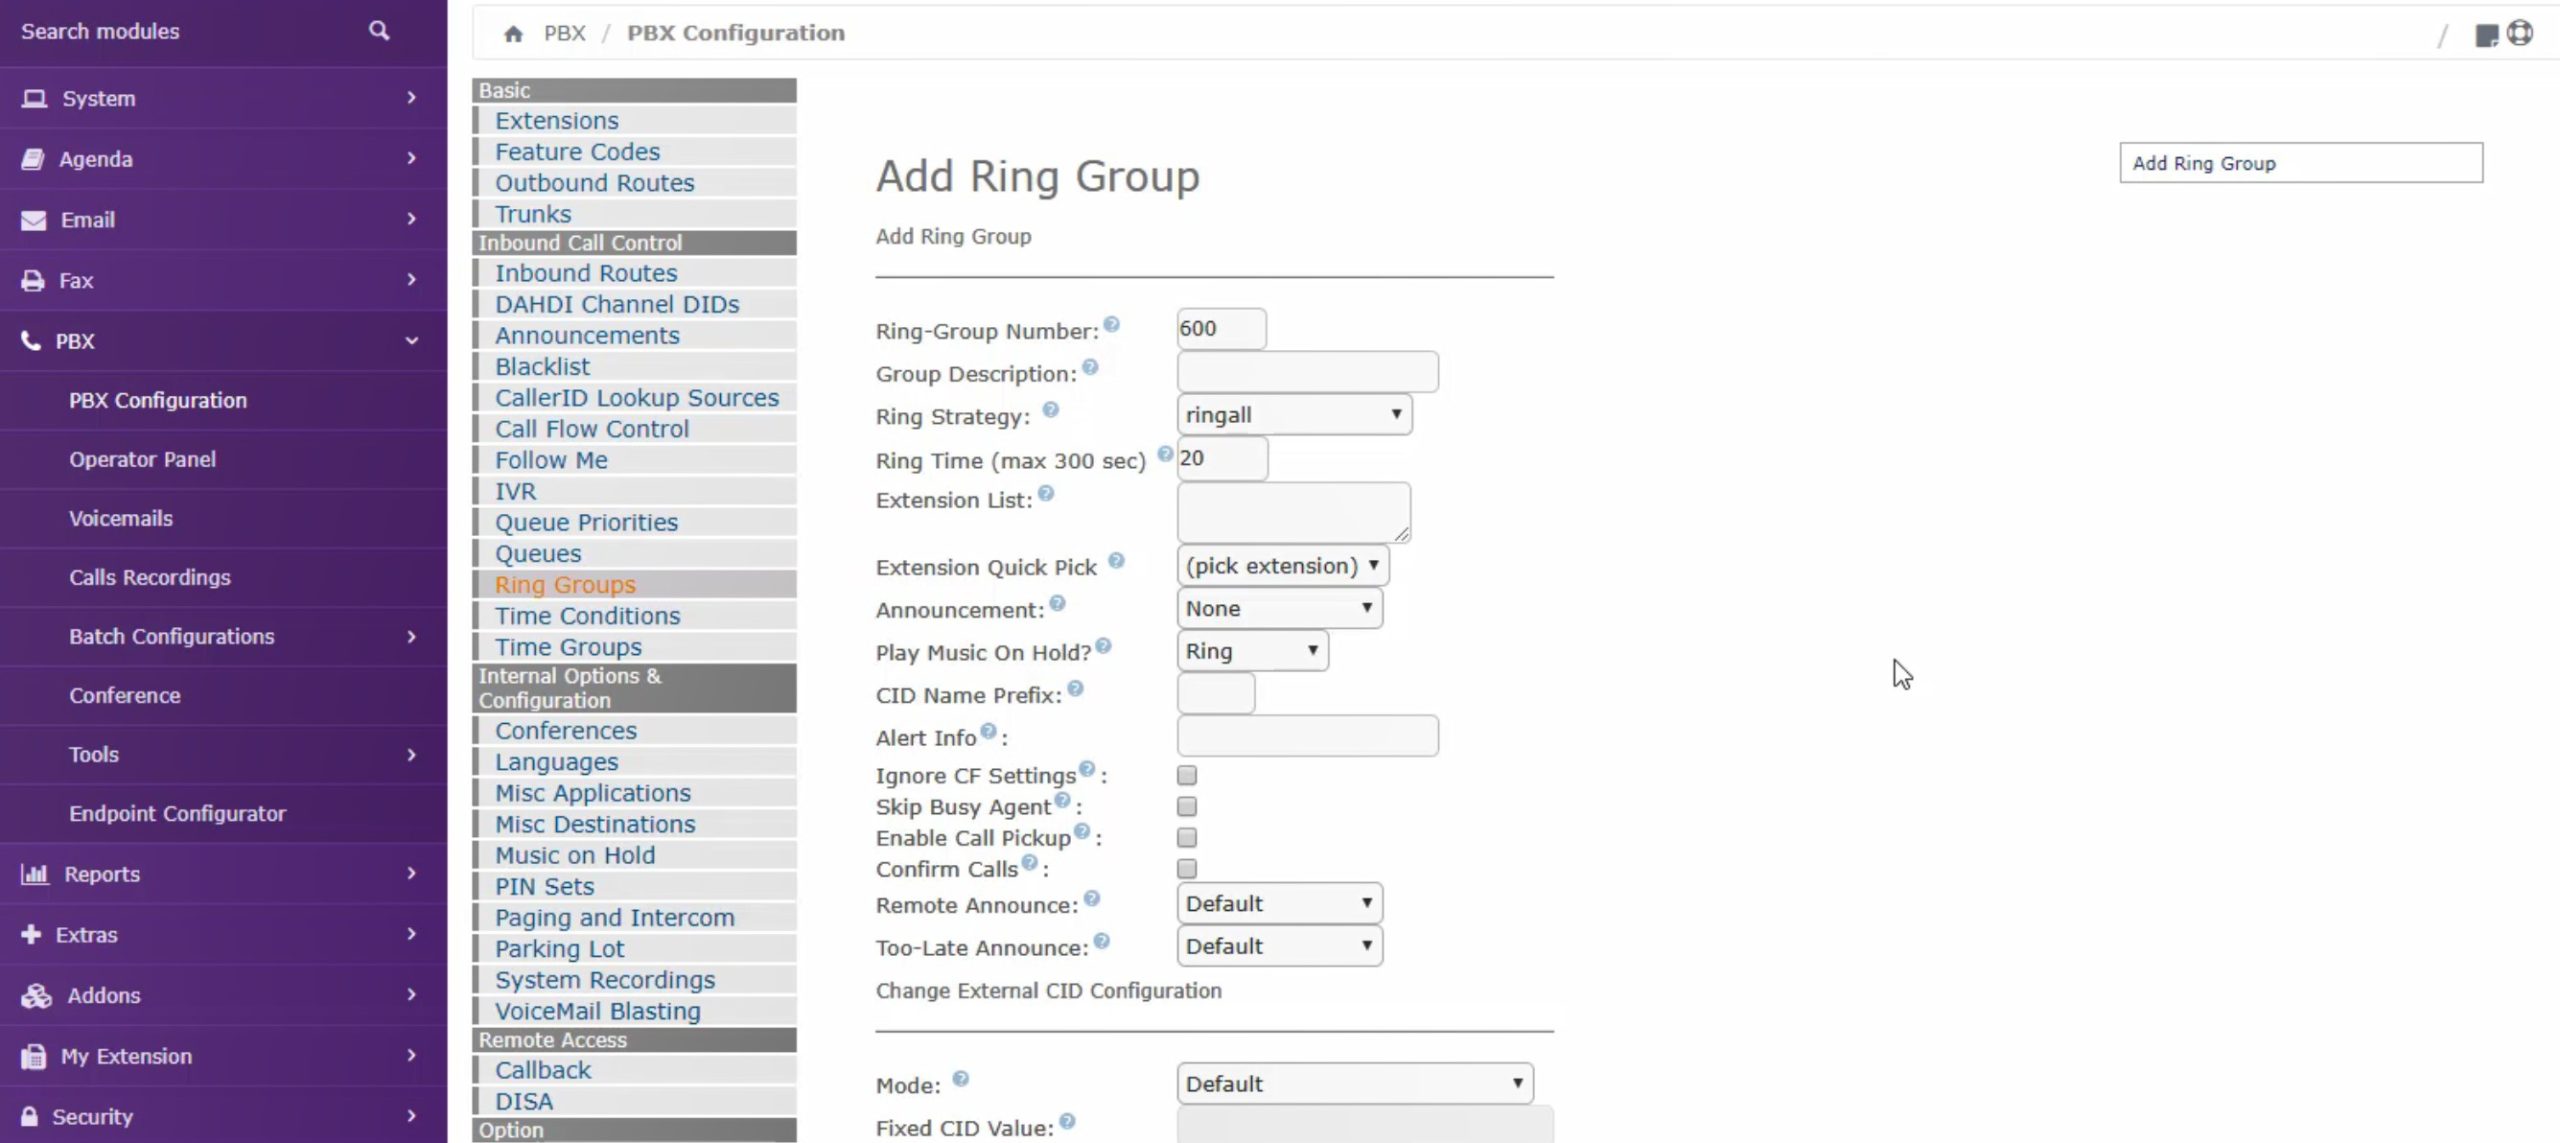The image size is (2560, 1143).
Task: Open Conference sidebar item
Action: click(x=125, y=696)
